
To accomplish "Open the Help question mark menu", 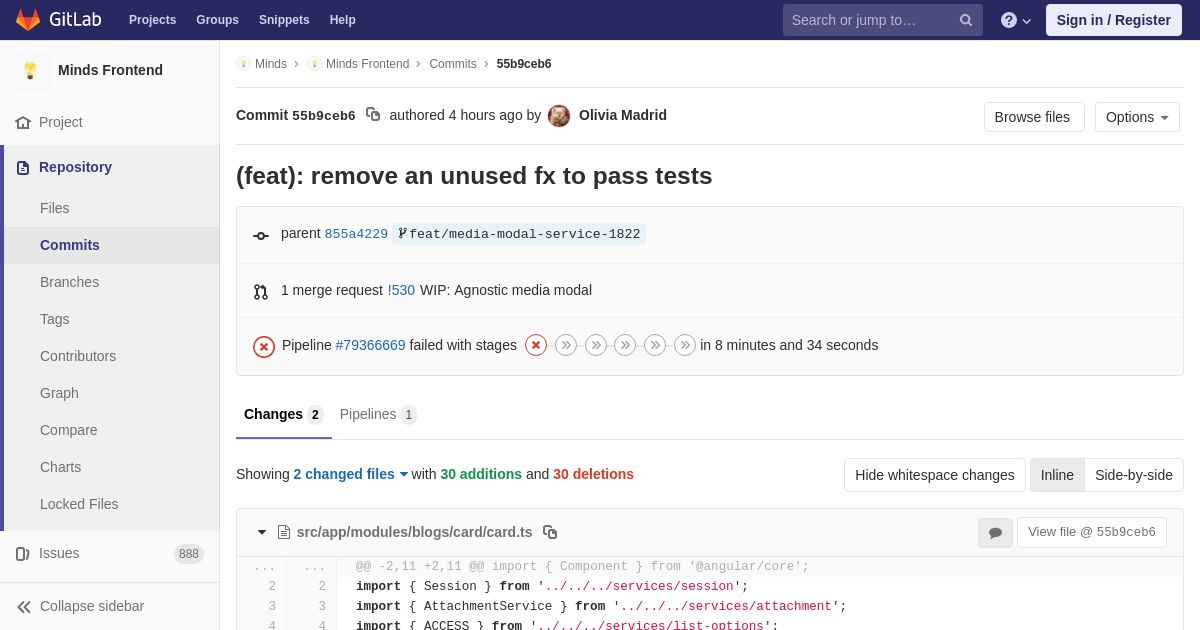I will [x=1016, y=20].
